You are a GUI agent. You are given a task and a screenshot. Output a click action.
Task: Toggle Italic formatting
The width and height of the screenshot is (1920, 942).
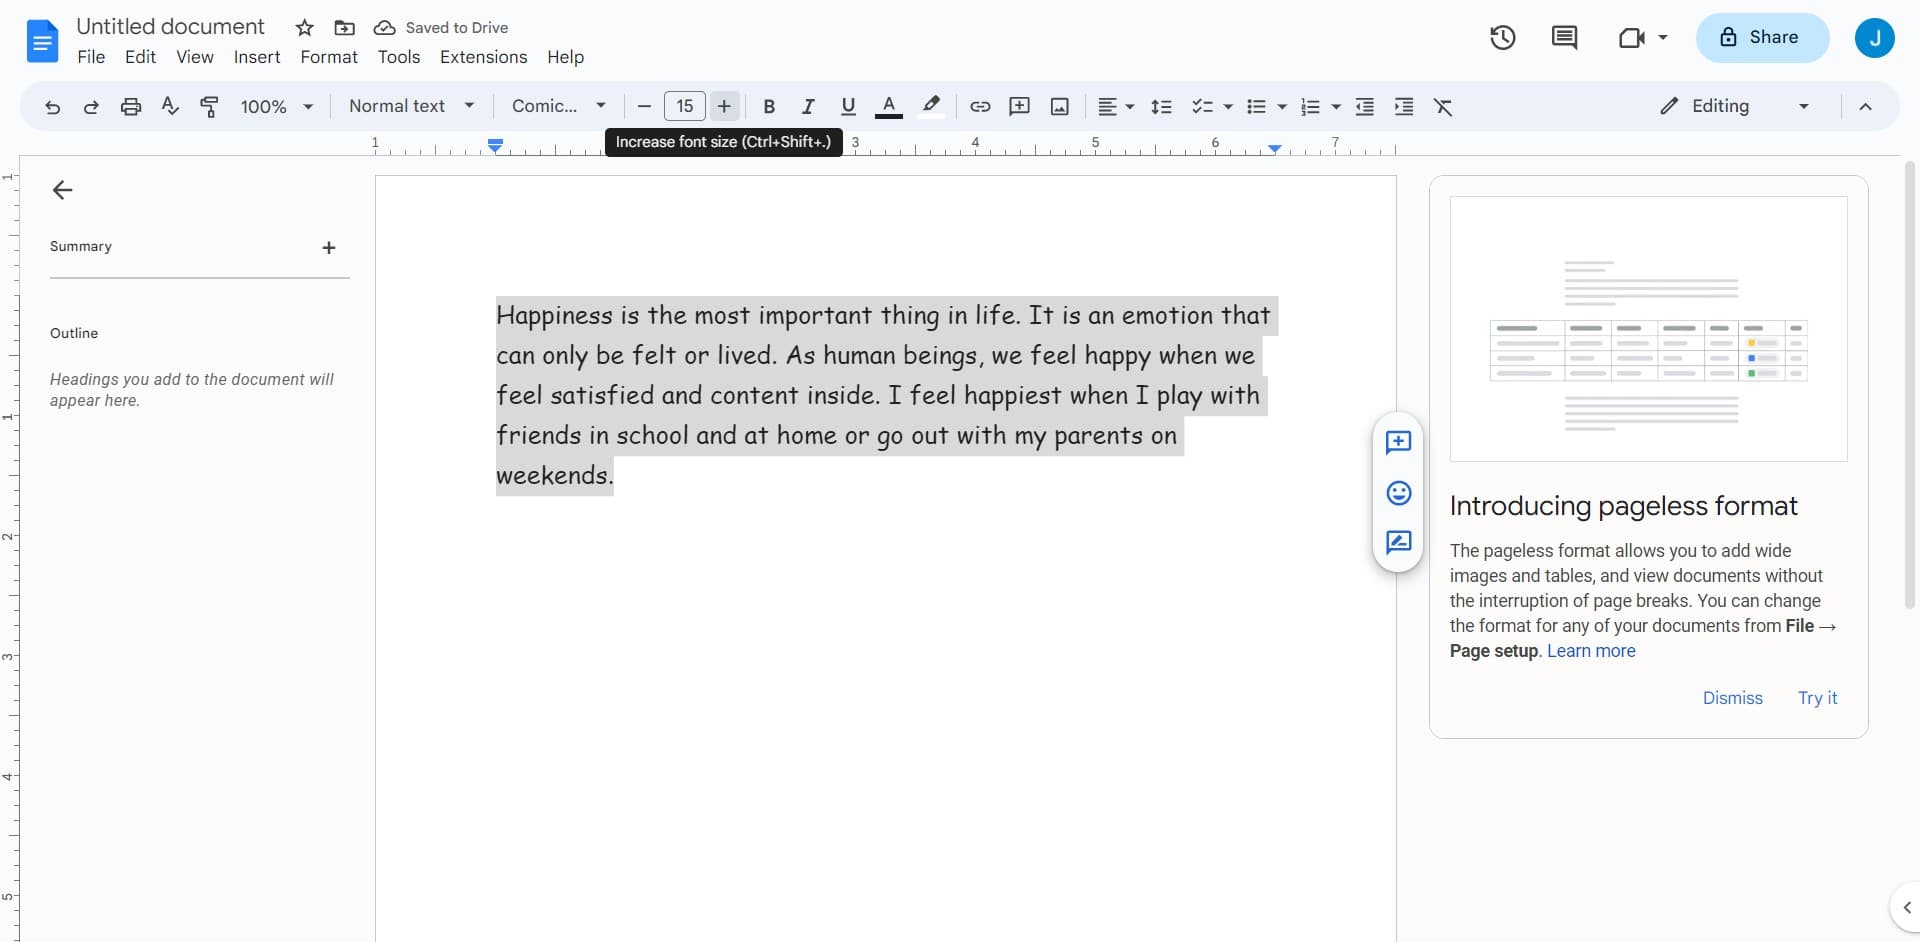tap(808, 107)
